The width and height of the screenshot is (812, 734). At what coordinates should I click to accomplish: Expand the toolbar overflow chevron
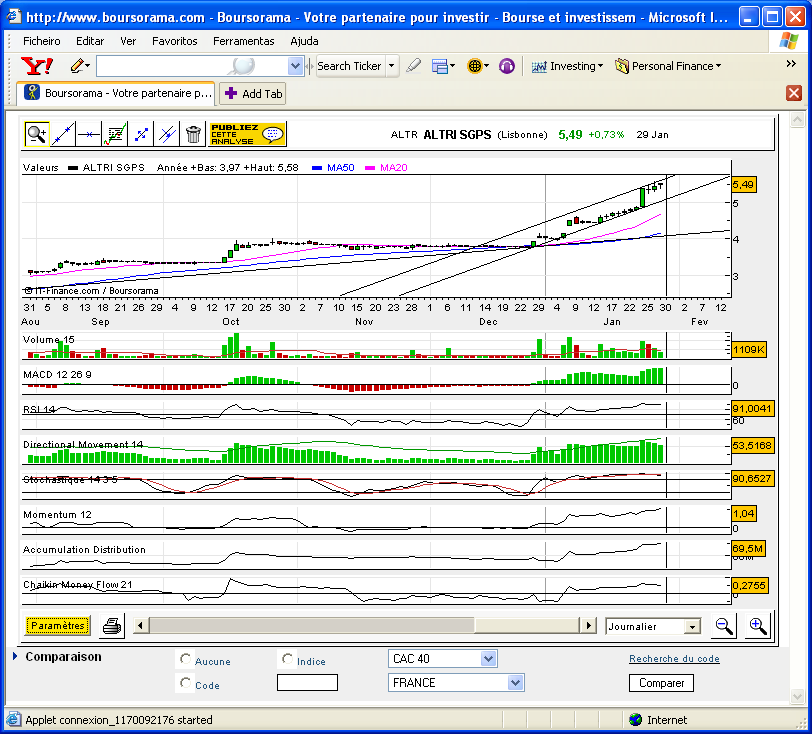(x=791, y=63)
